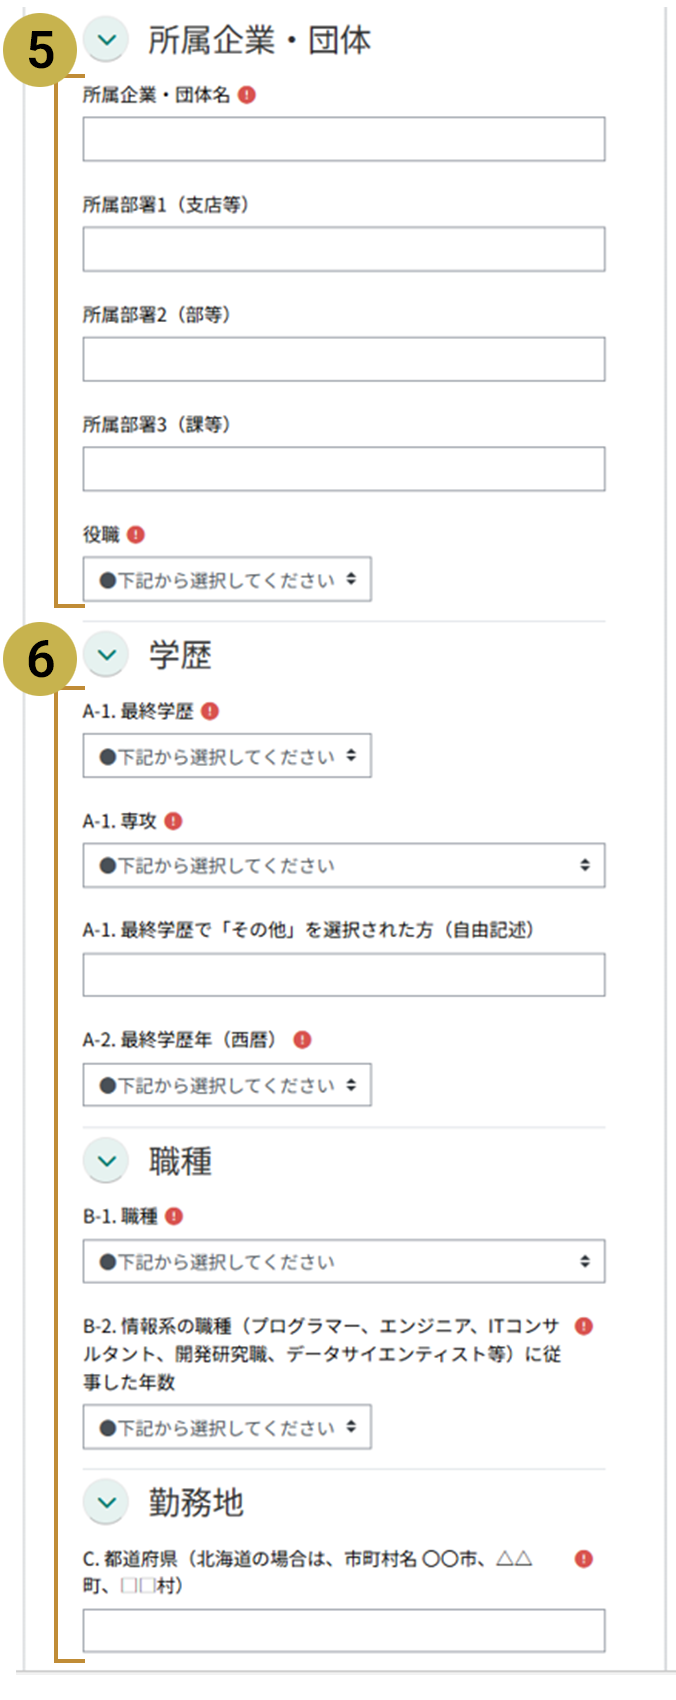Collapse the 勤務地 section chevron
676x1700 pixels.
click(x=106, y=1502)
